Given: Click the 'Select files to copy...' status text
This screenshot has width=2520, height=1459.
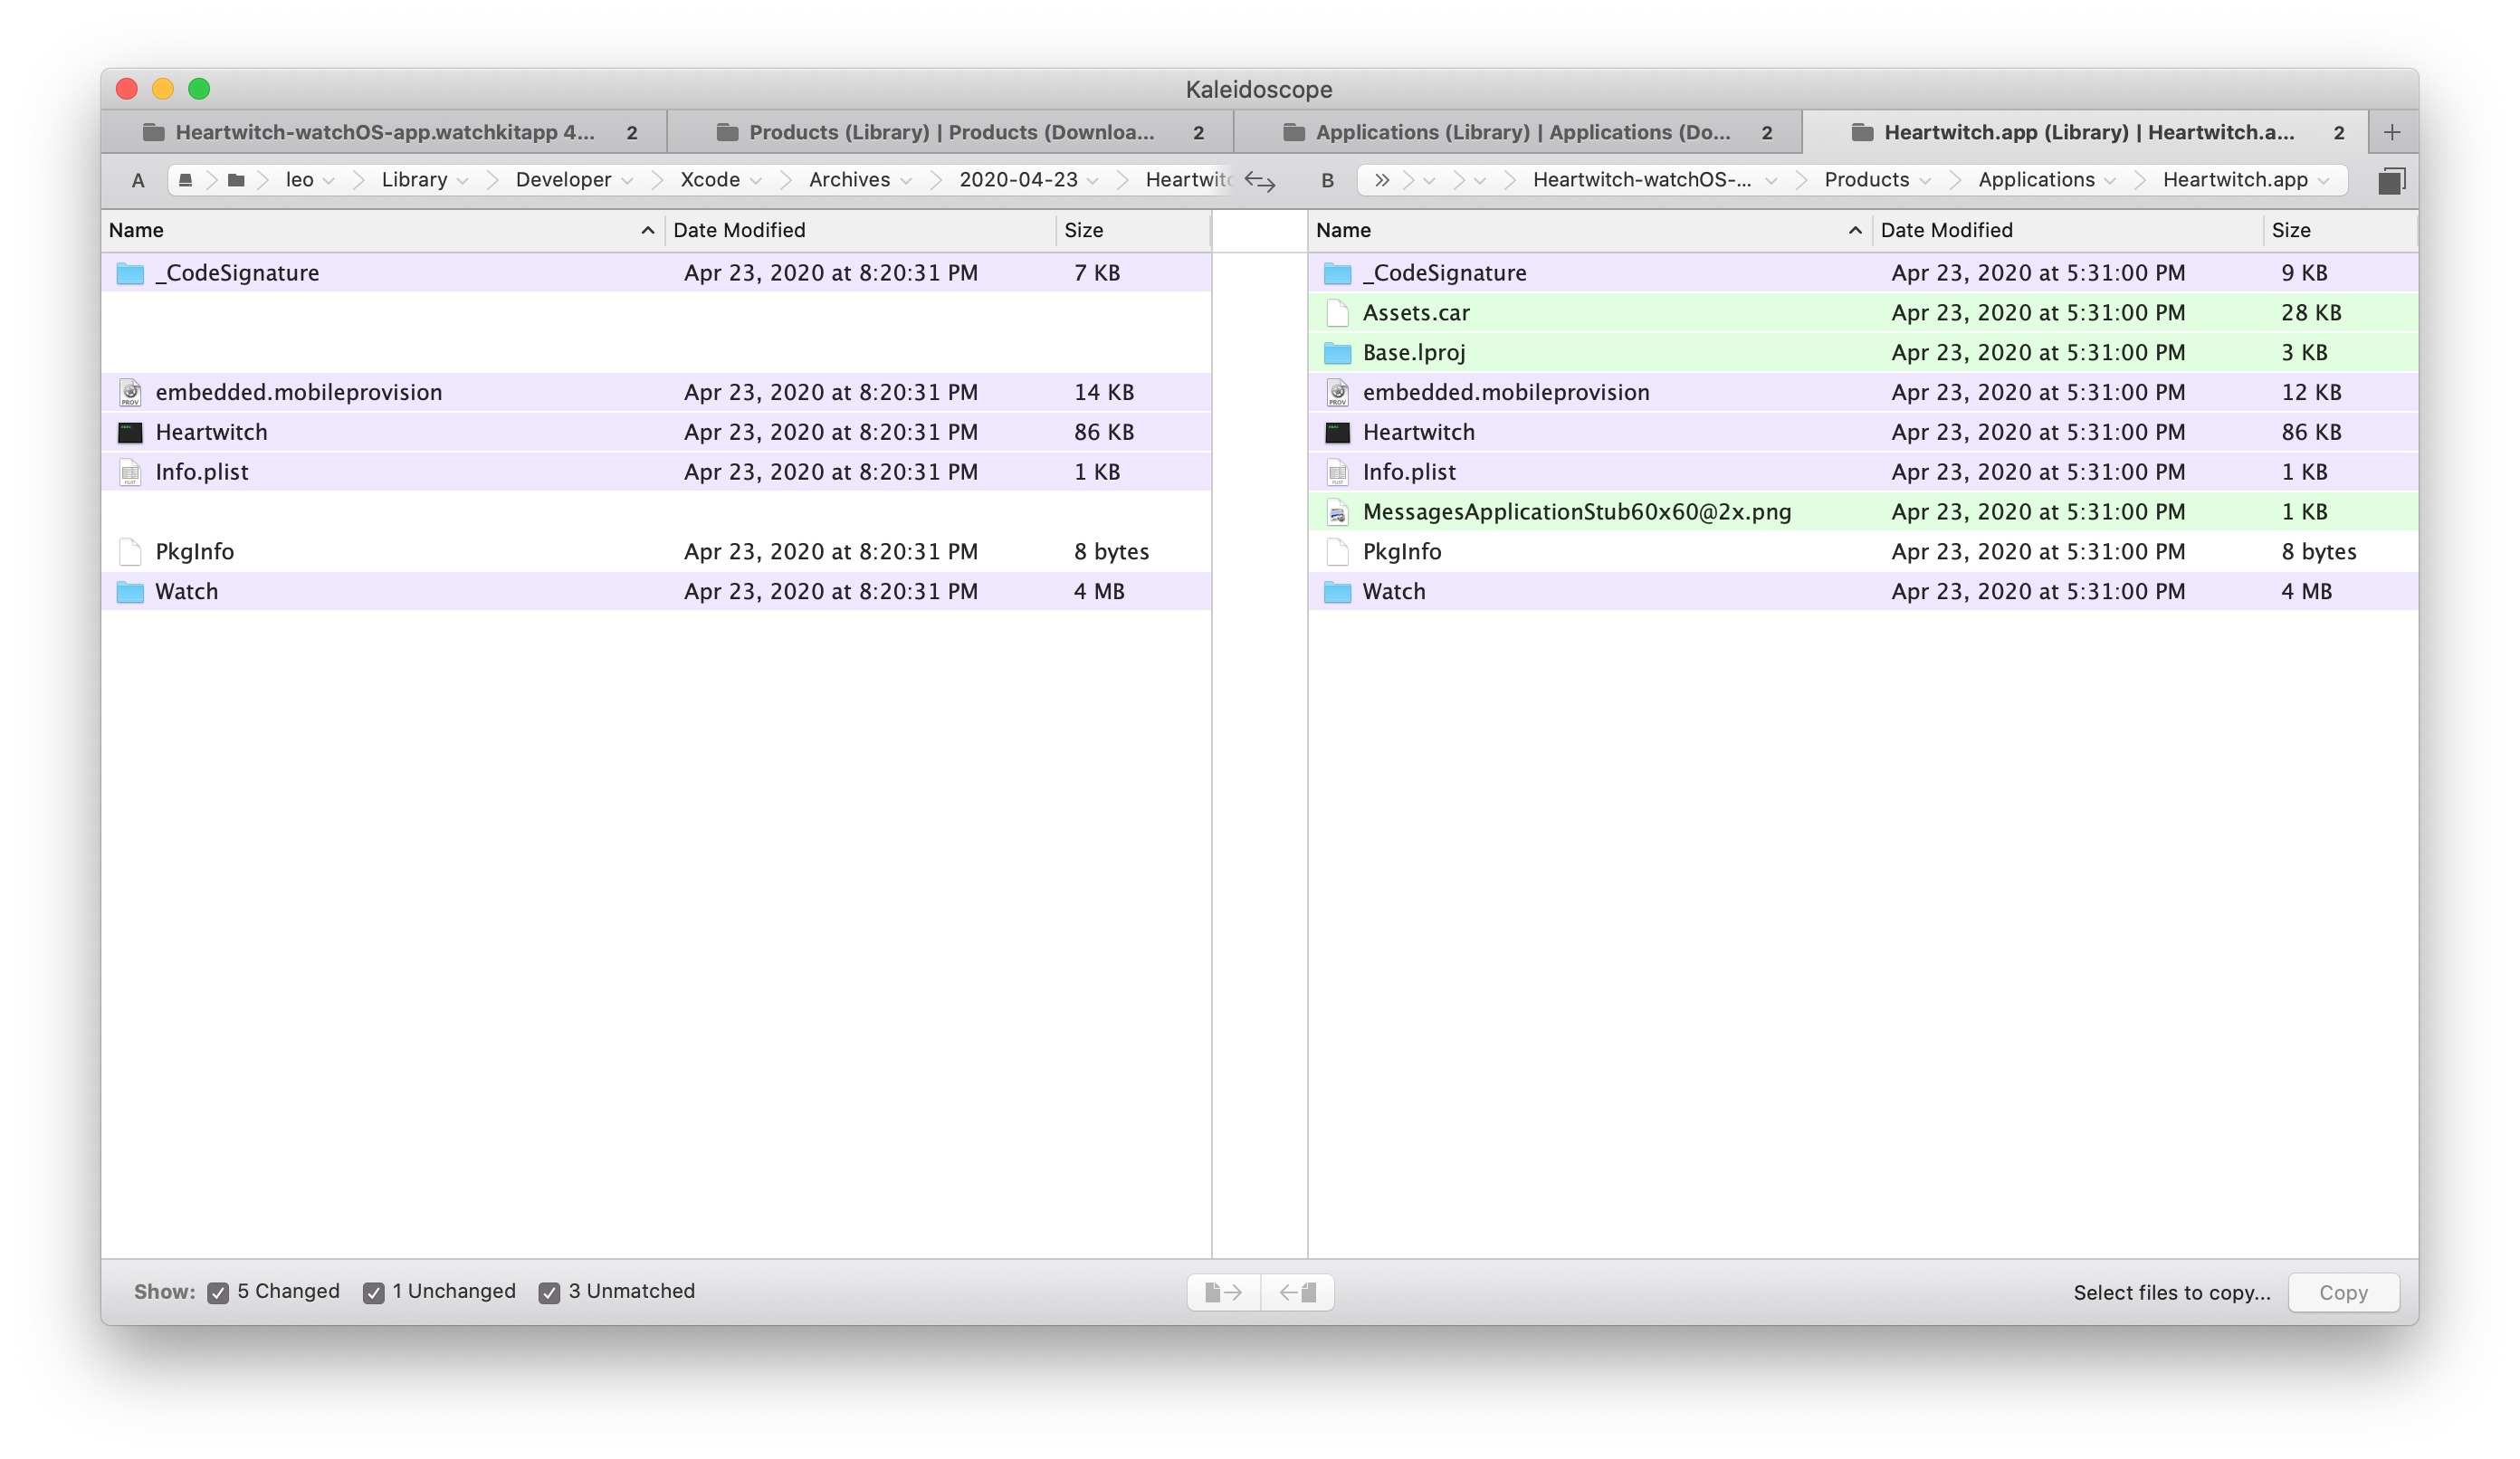Looking at the screenshot, I should coord(2172,1293).
